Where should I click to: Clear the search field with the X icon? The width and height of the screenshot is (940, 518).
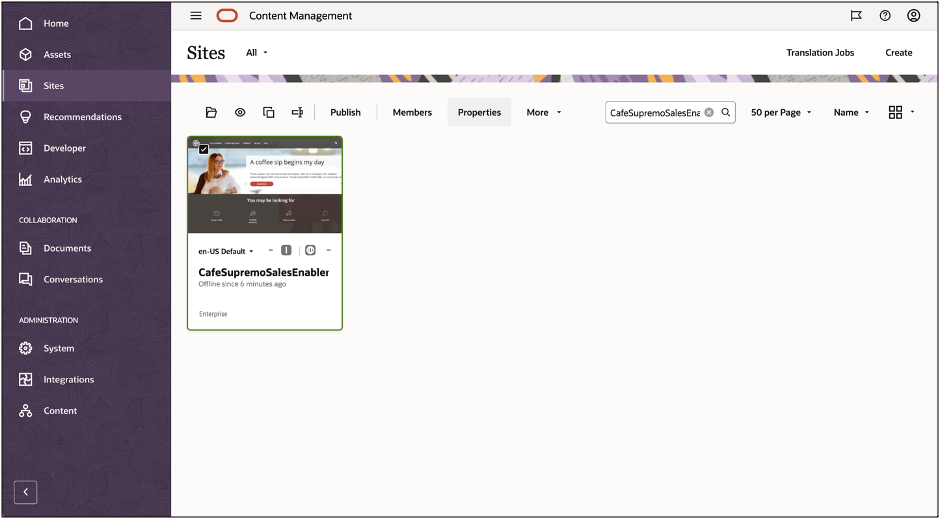tap(709, 112)
